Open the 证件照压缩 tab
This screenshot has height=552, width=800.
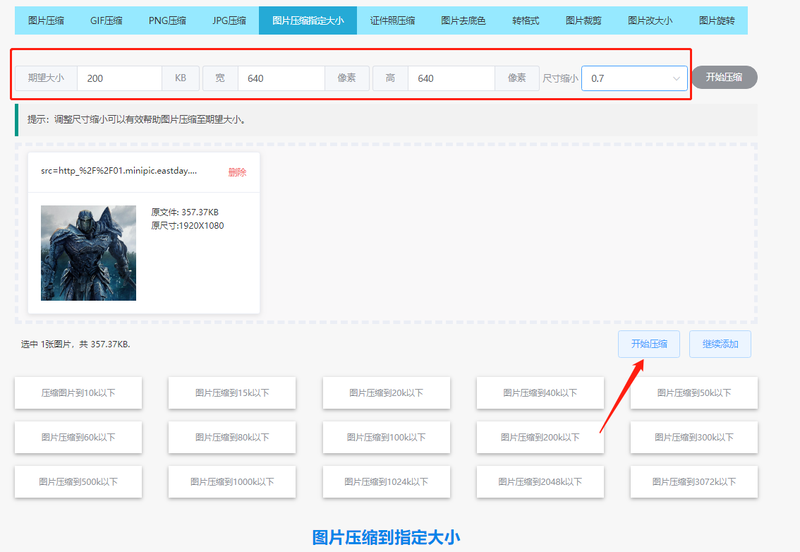pyautogui.click(x=392, y=20)
